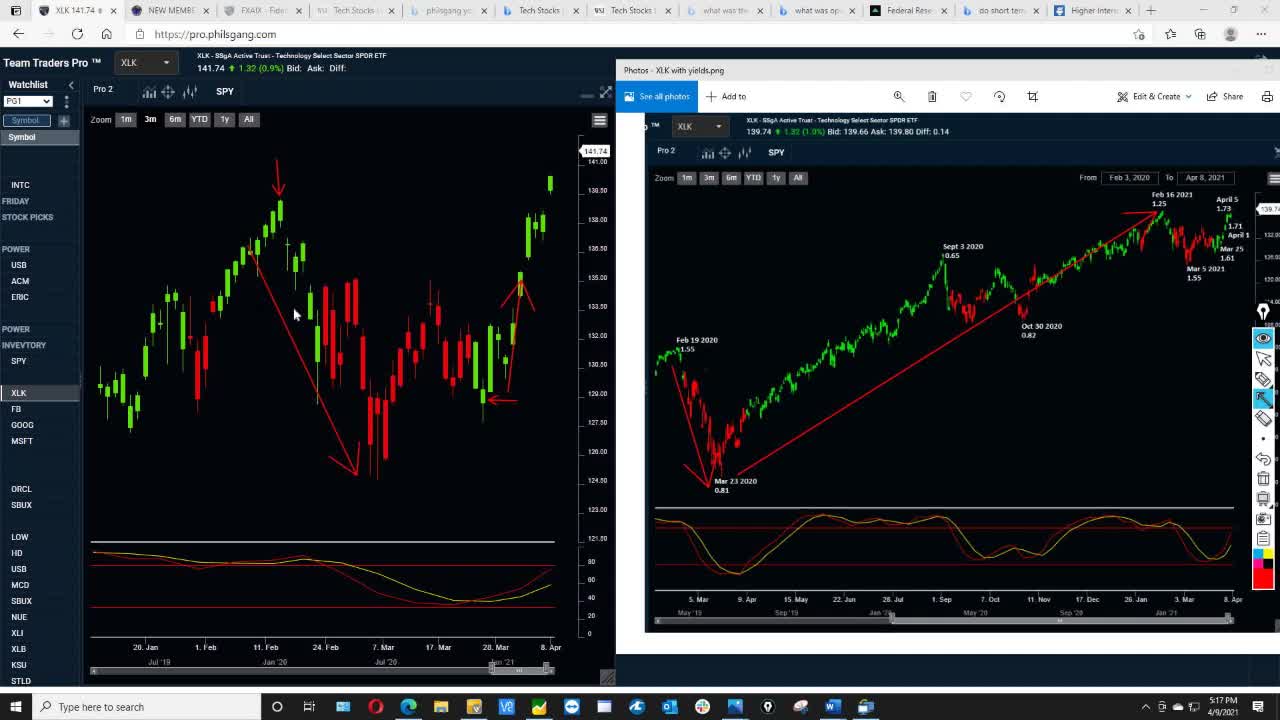Select the pen nib annotation tool
The height and width of the screenshot is (720, 1280).
pos(1263,312)
